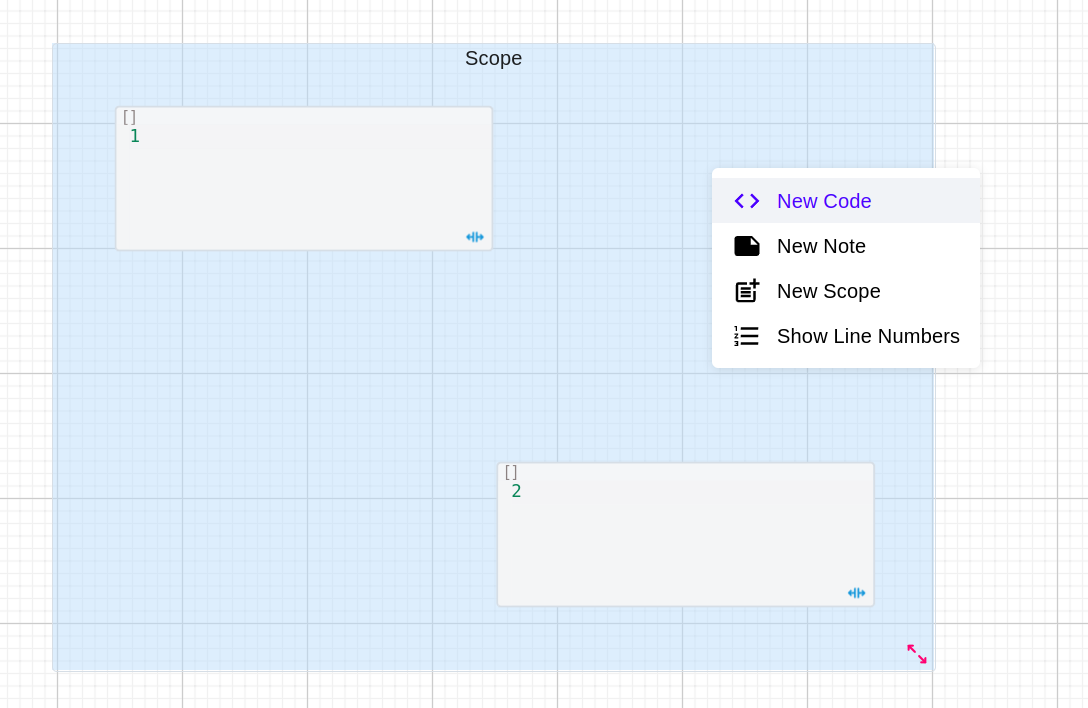Click the code brackets icon beside New Code
The width and height of the screenshot is (1088, 708).
click(747, 201)
